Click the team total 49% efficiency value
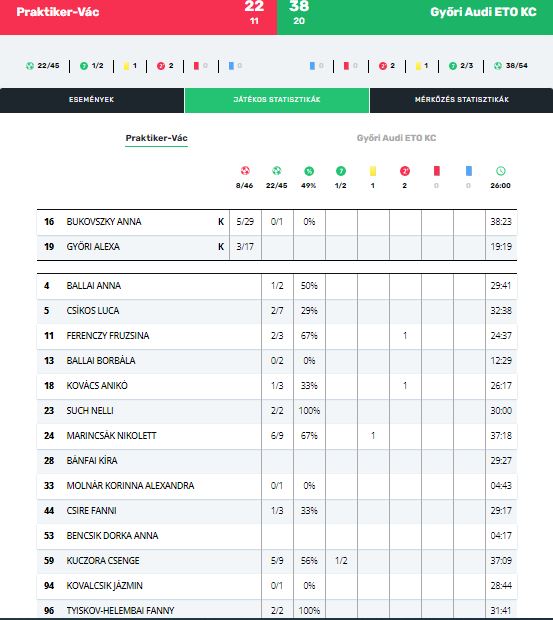The height and width of the screenshot is (620, 553). click(x=309, y=185)
